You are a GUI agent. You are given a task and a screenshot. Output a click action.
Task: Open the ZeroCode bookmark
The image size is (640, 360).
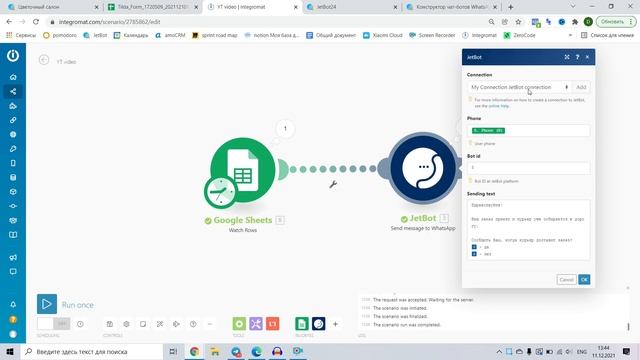(x=519, y=36)
